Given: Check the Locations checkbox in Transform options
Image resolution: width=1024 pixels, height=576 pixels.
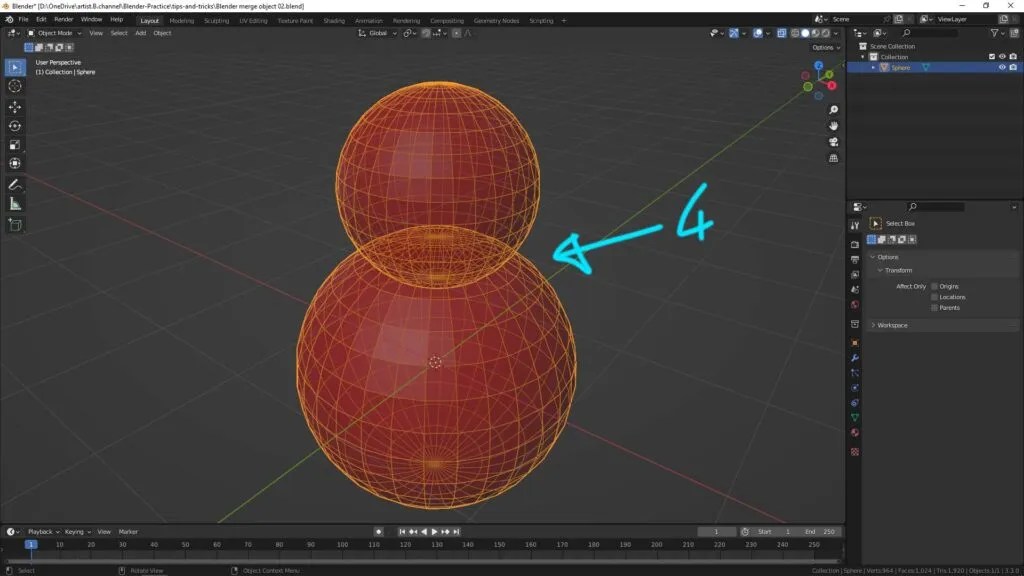Looking at the screenshot, I should coord(933,296).
